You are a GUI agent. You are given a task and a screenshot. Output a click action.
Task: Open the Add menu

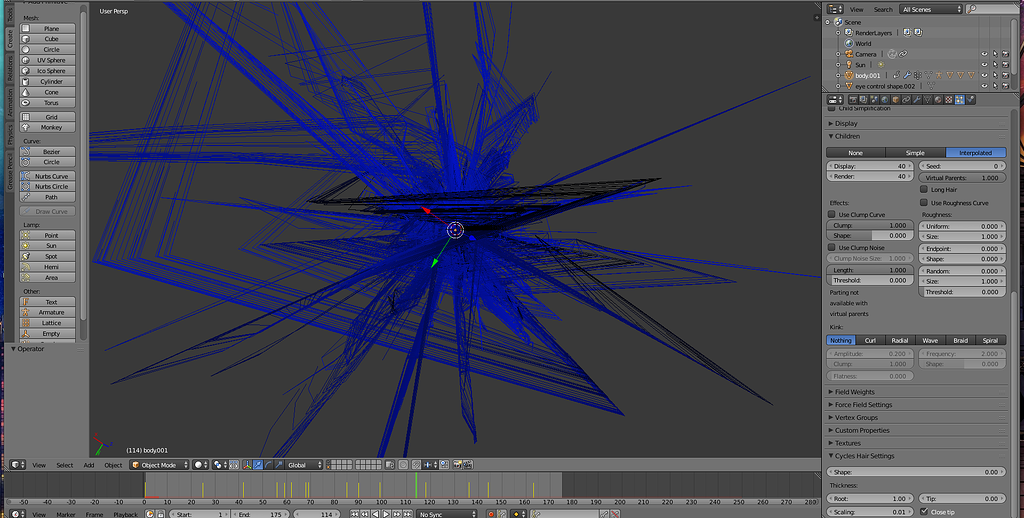click(x=89, y=465)
